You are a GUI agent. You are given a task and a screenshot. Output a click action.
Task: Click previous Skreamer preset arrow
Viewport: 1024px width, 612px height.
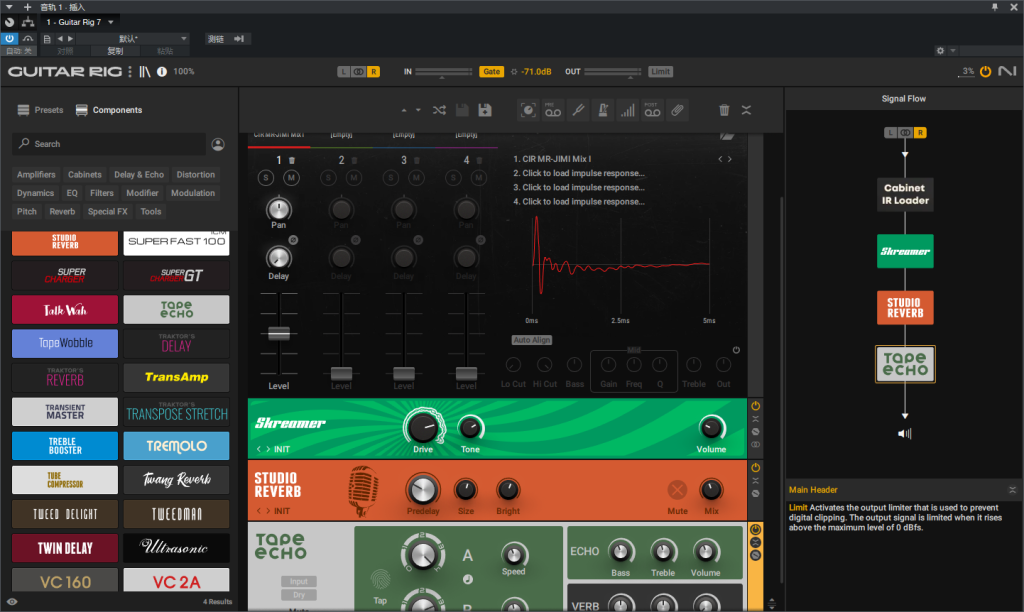[259, 449]
